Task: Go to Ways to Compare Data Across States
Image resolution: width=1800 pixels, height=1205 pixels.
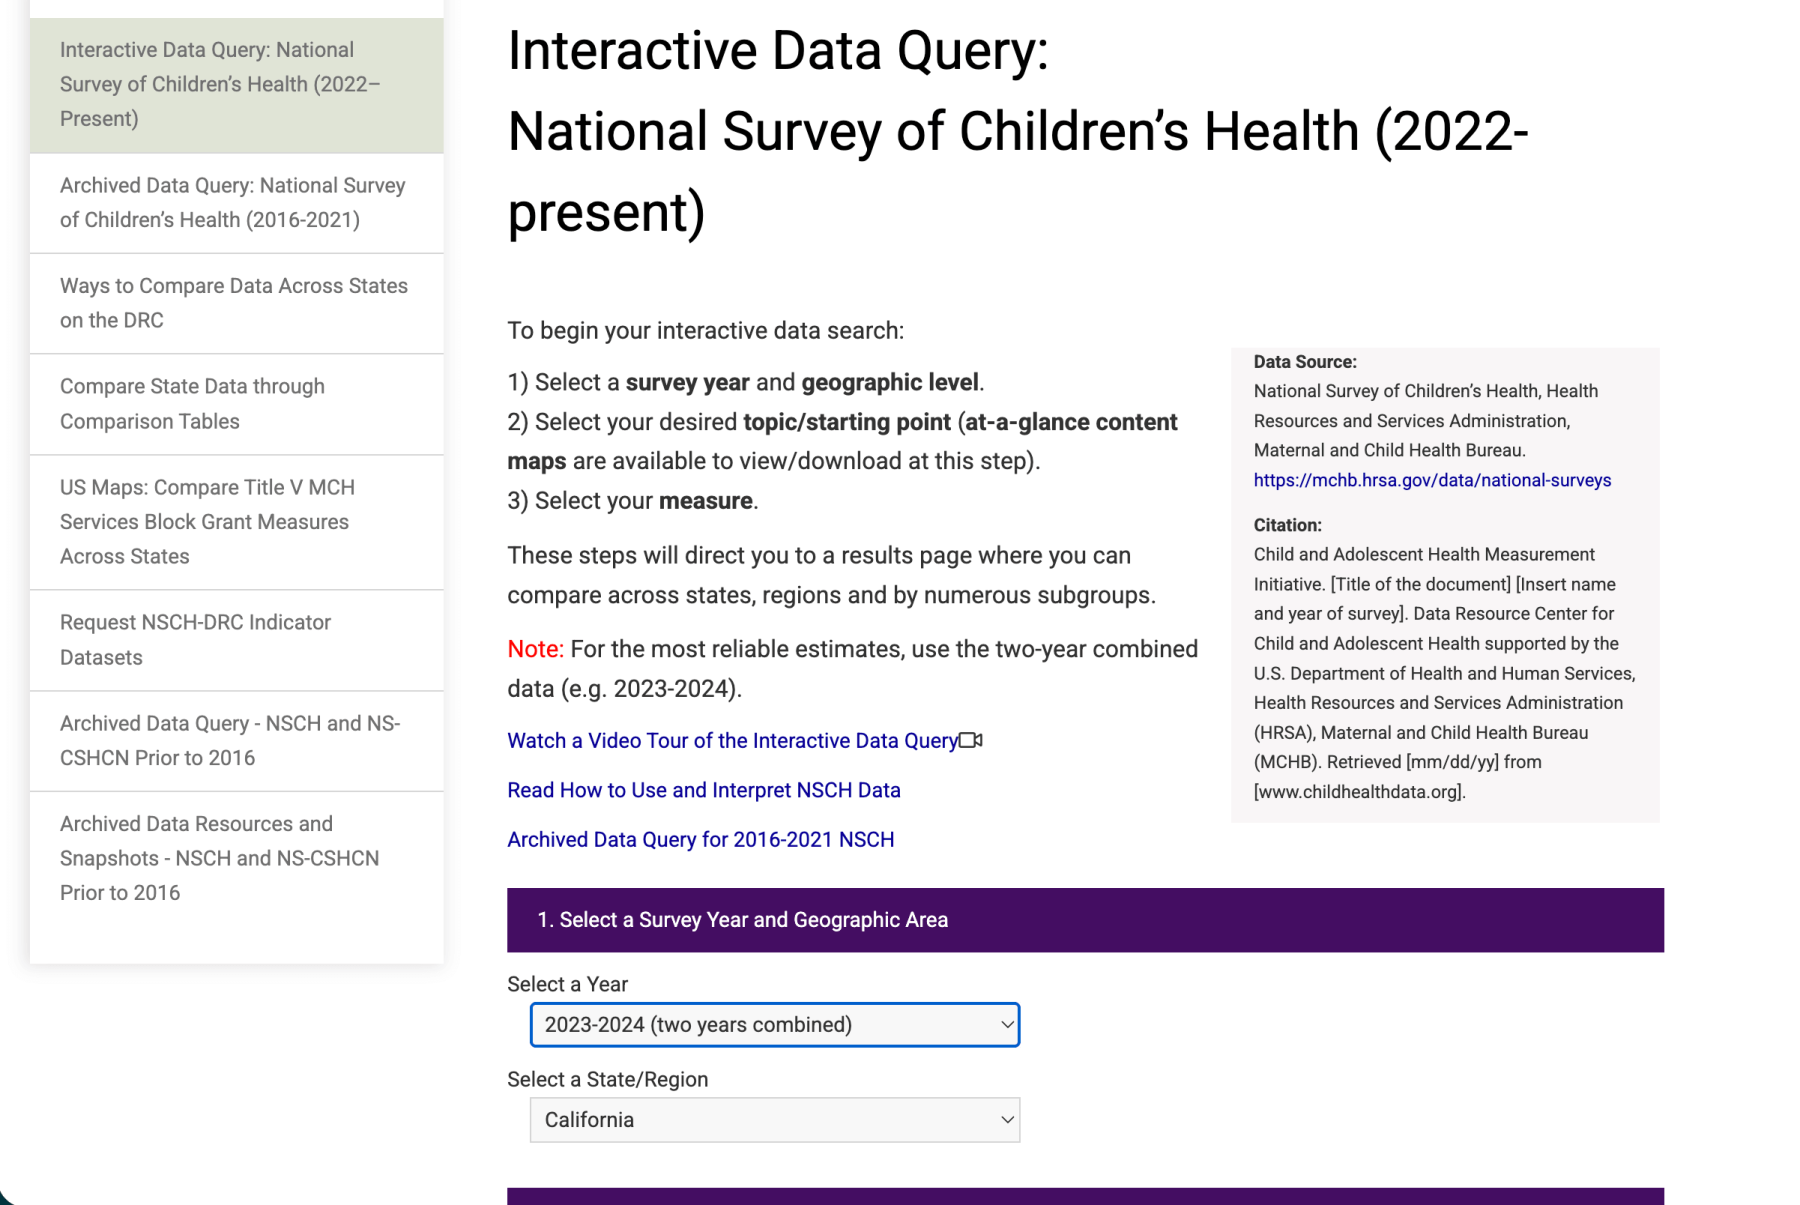Action: click(x=237, y=303)
